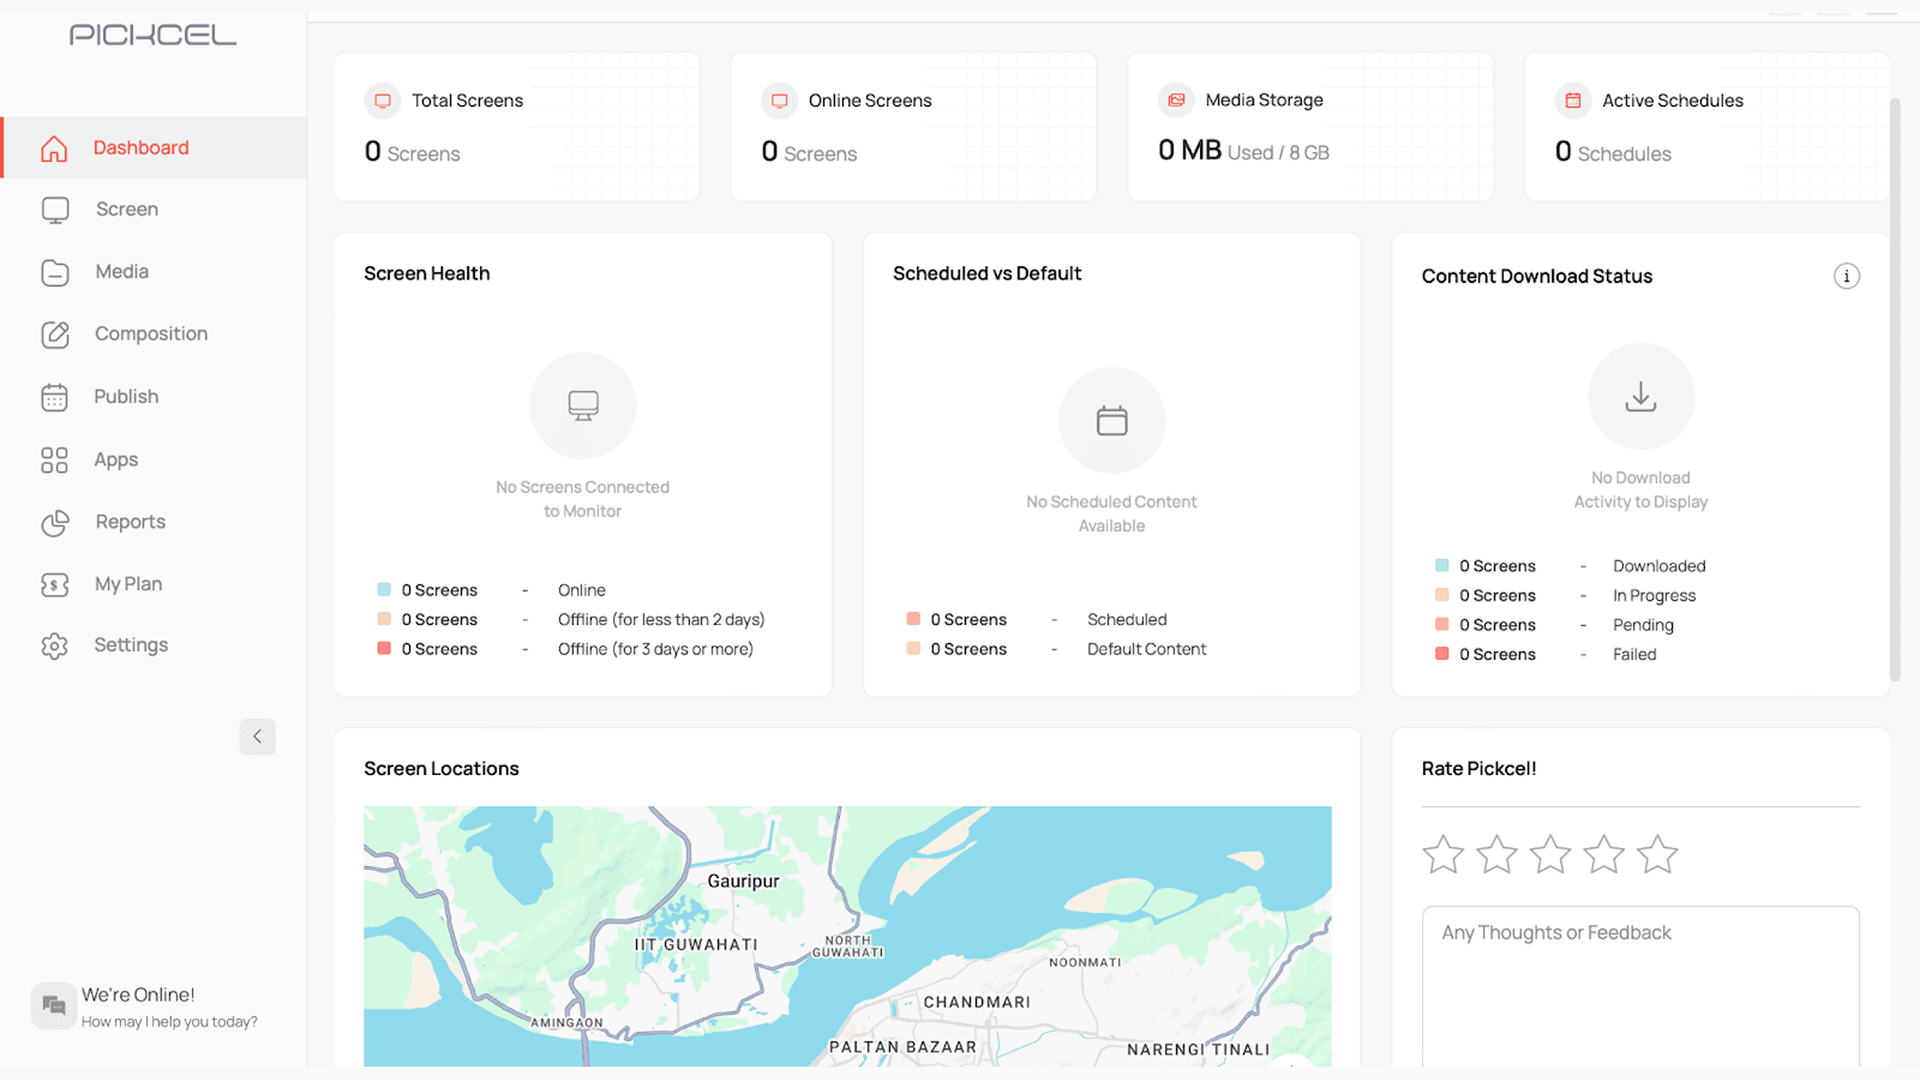Click the Pickcel logo

[152, 35]
